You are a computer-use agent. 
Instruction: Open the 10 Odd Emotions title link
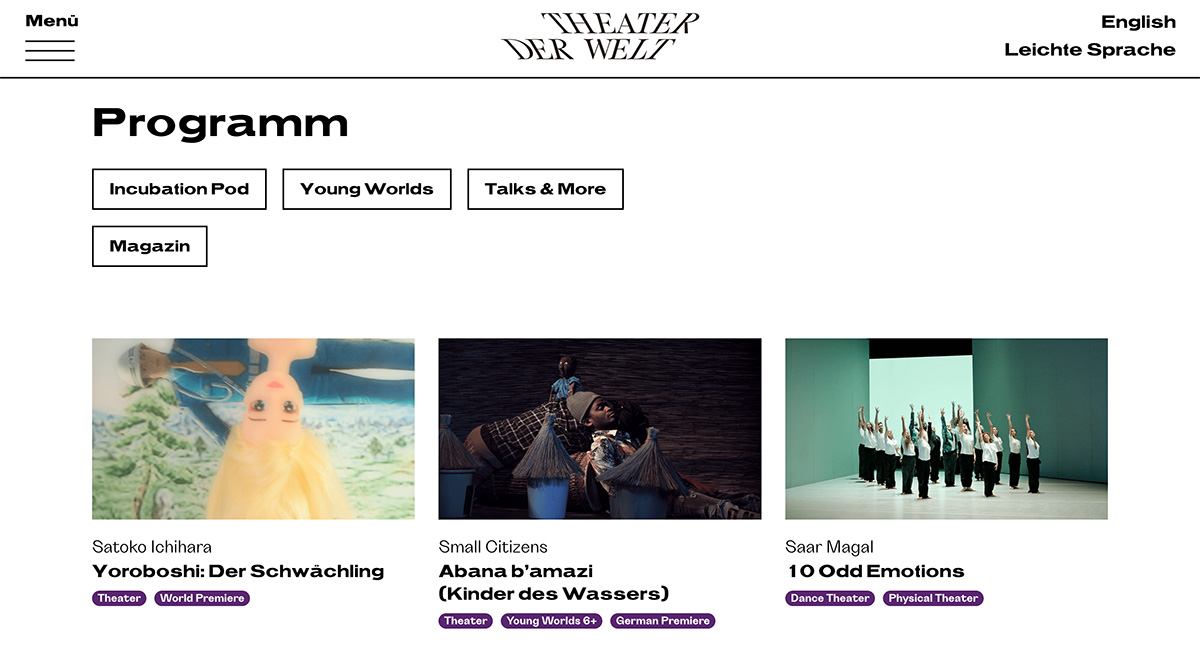[x=875, y=571]
